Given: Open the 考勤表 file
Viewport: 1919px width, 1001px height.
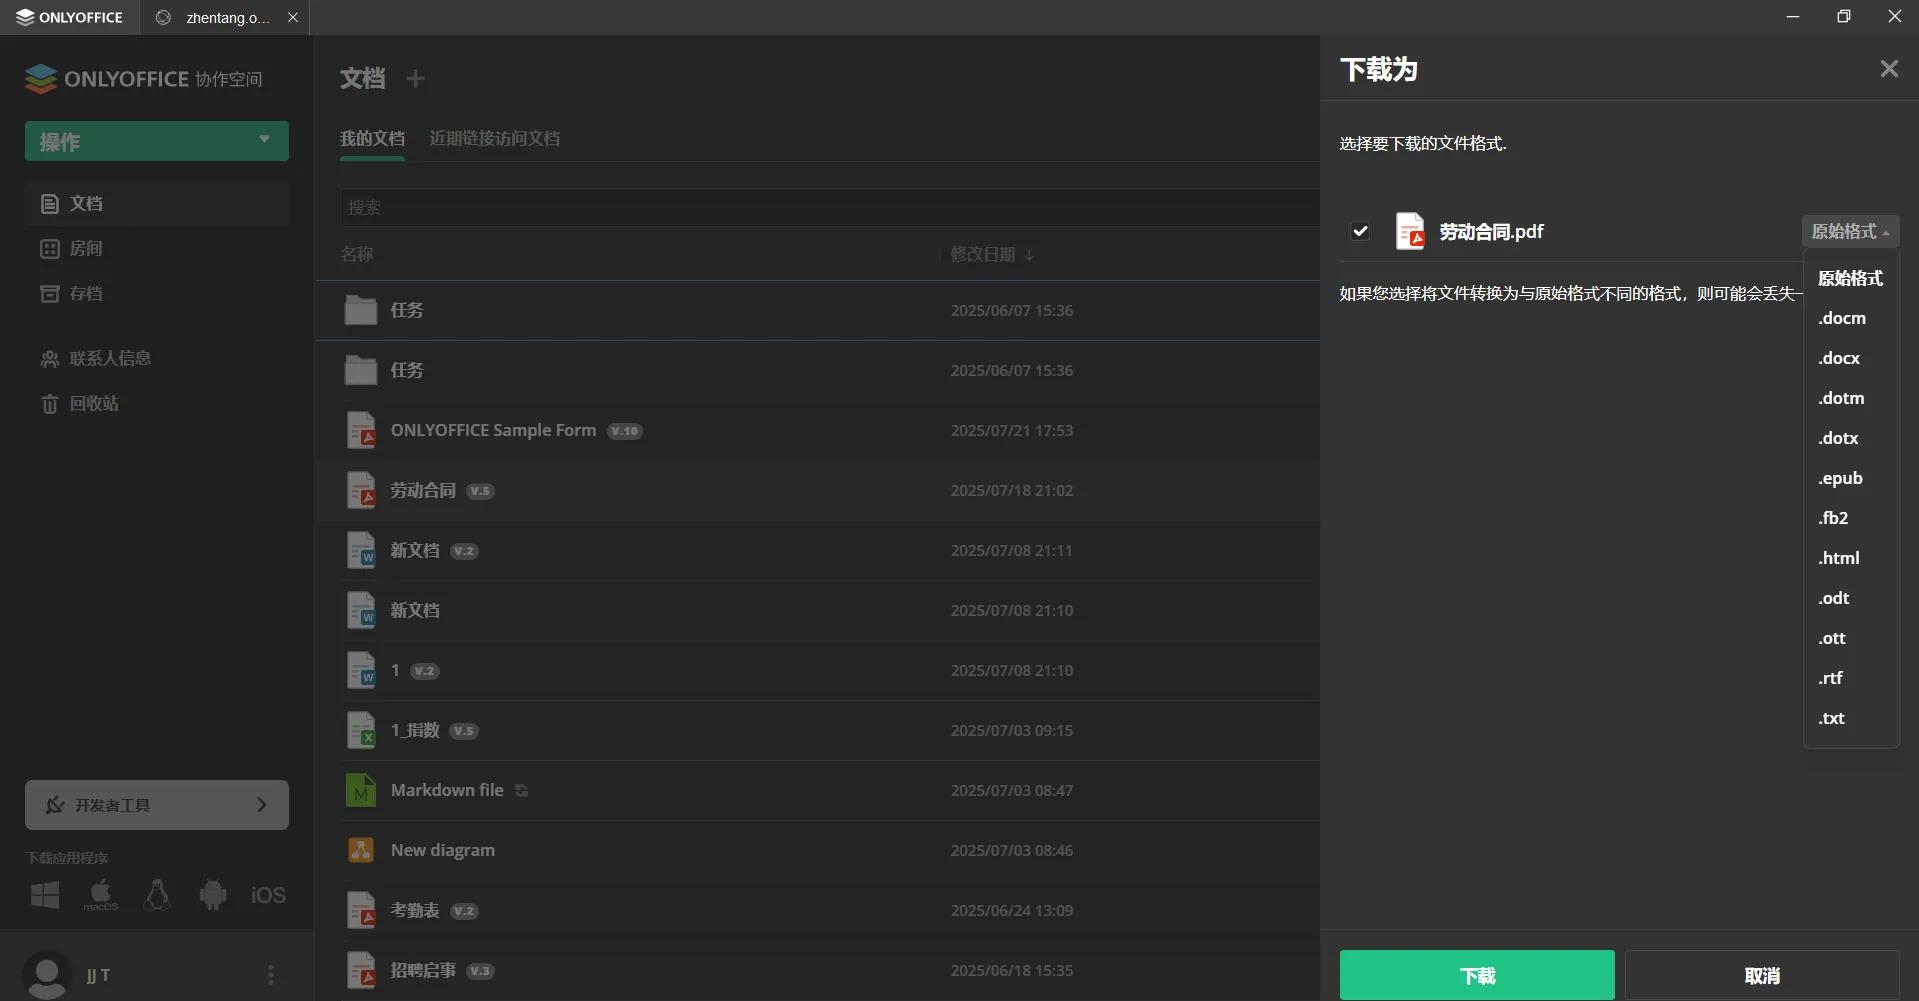Looking at the screenshot, I should tap(415, 910).
